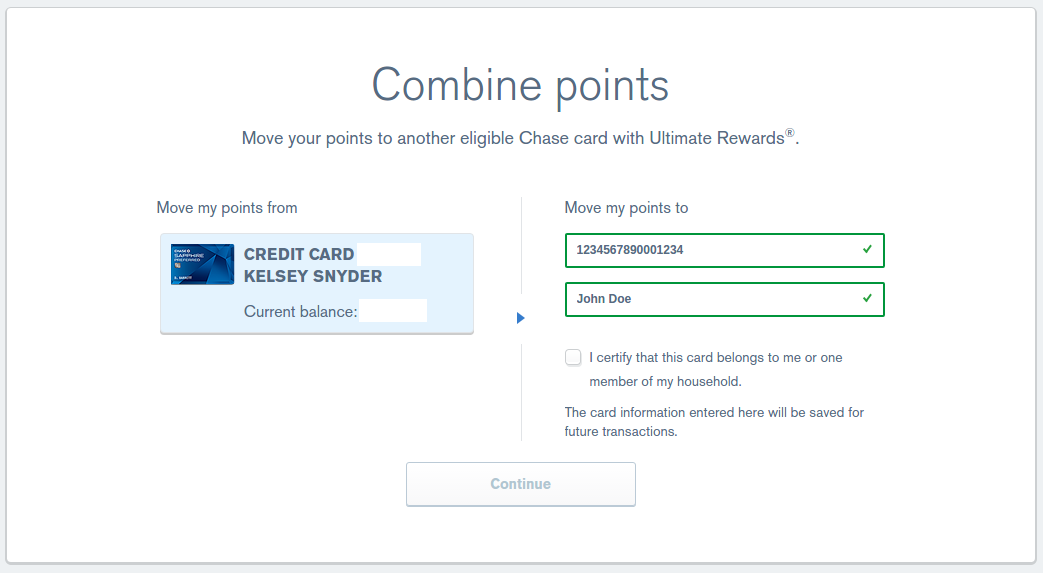Click the 'Combine points' heading

[x=520, y=85]
